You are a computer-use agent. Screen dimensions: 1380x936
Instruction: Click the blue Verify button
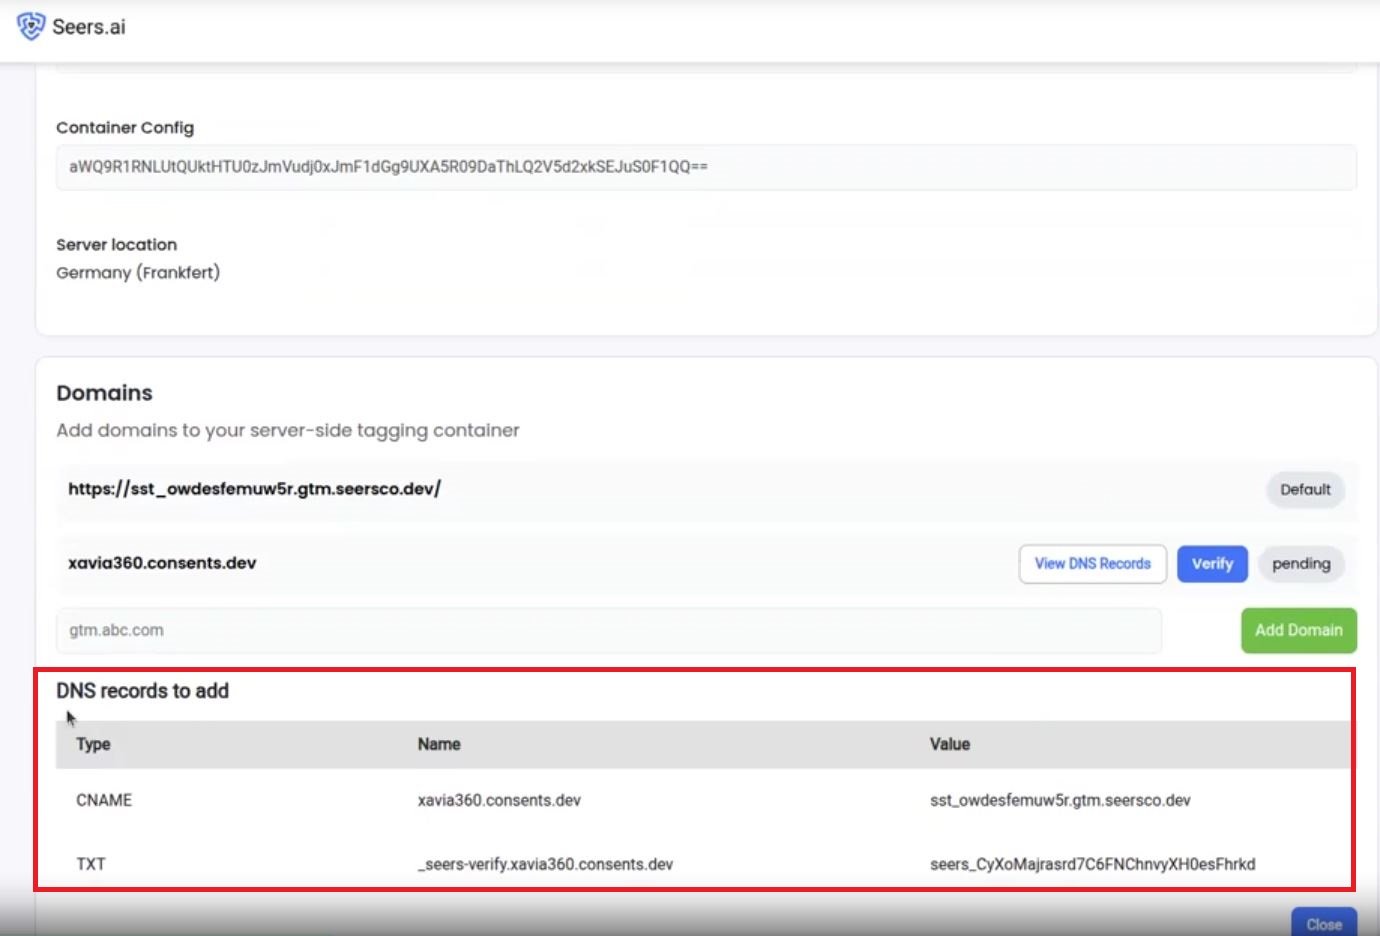pos(1212,564)
